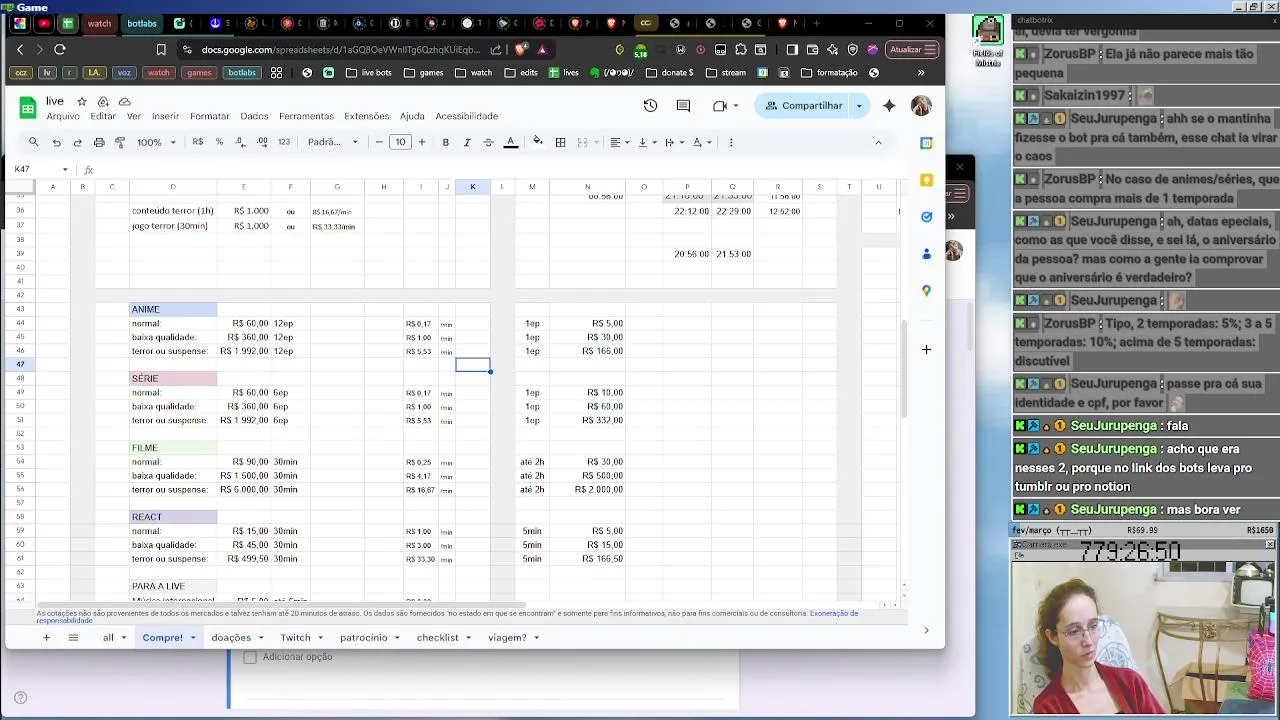Screen dimensions: 1280x720
Task: Star the 'live' spreadsheet
Action: point(81,101)
